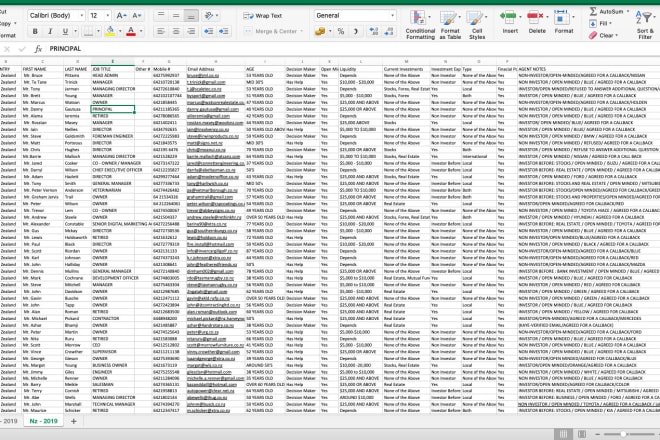Click the center text horizontally icon
660x440 pixels.
point(176,31)
